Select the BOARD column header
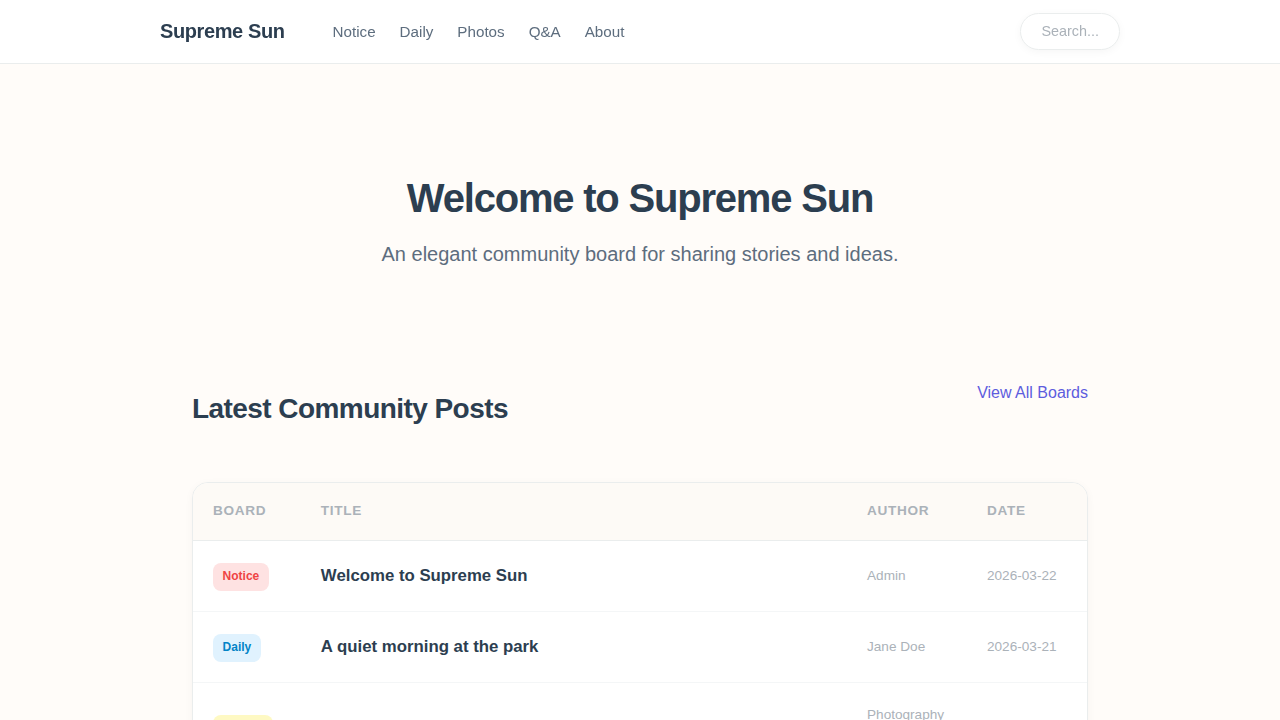 click(239, 510)
